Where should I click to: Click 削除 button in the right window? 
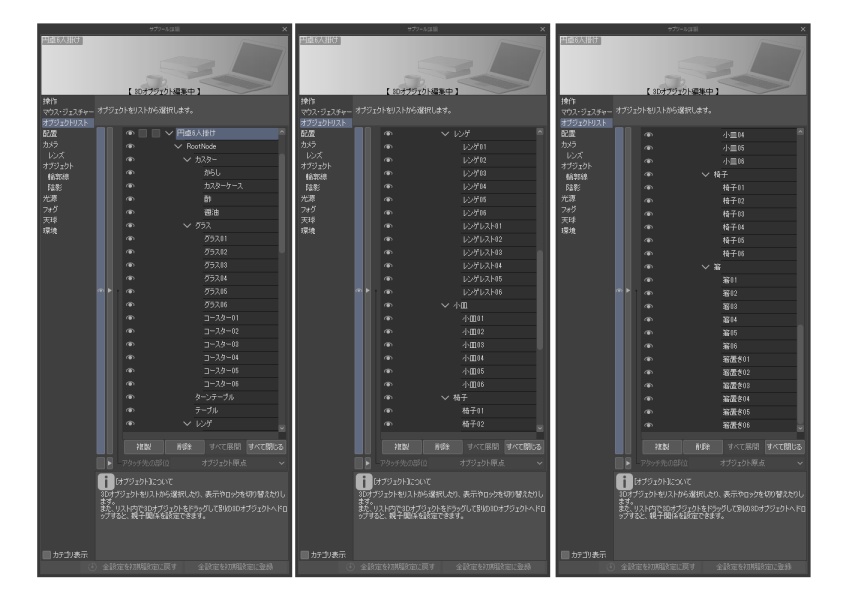coord(703,447)
